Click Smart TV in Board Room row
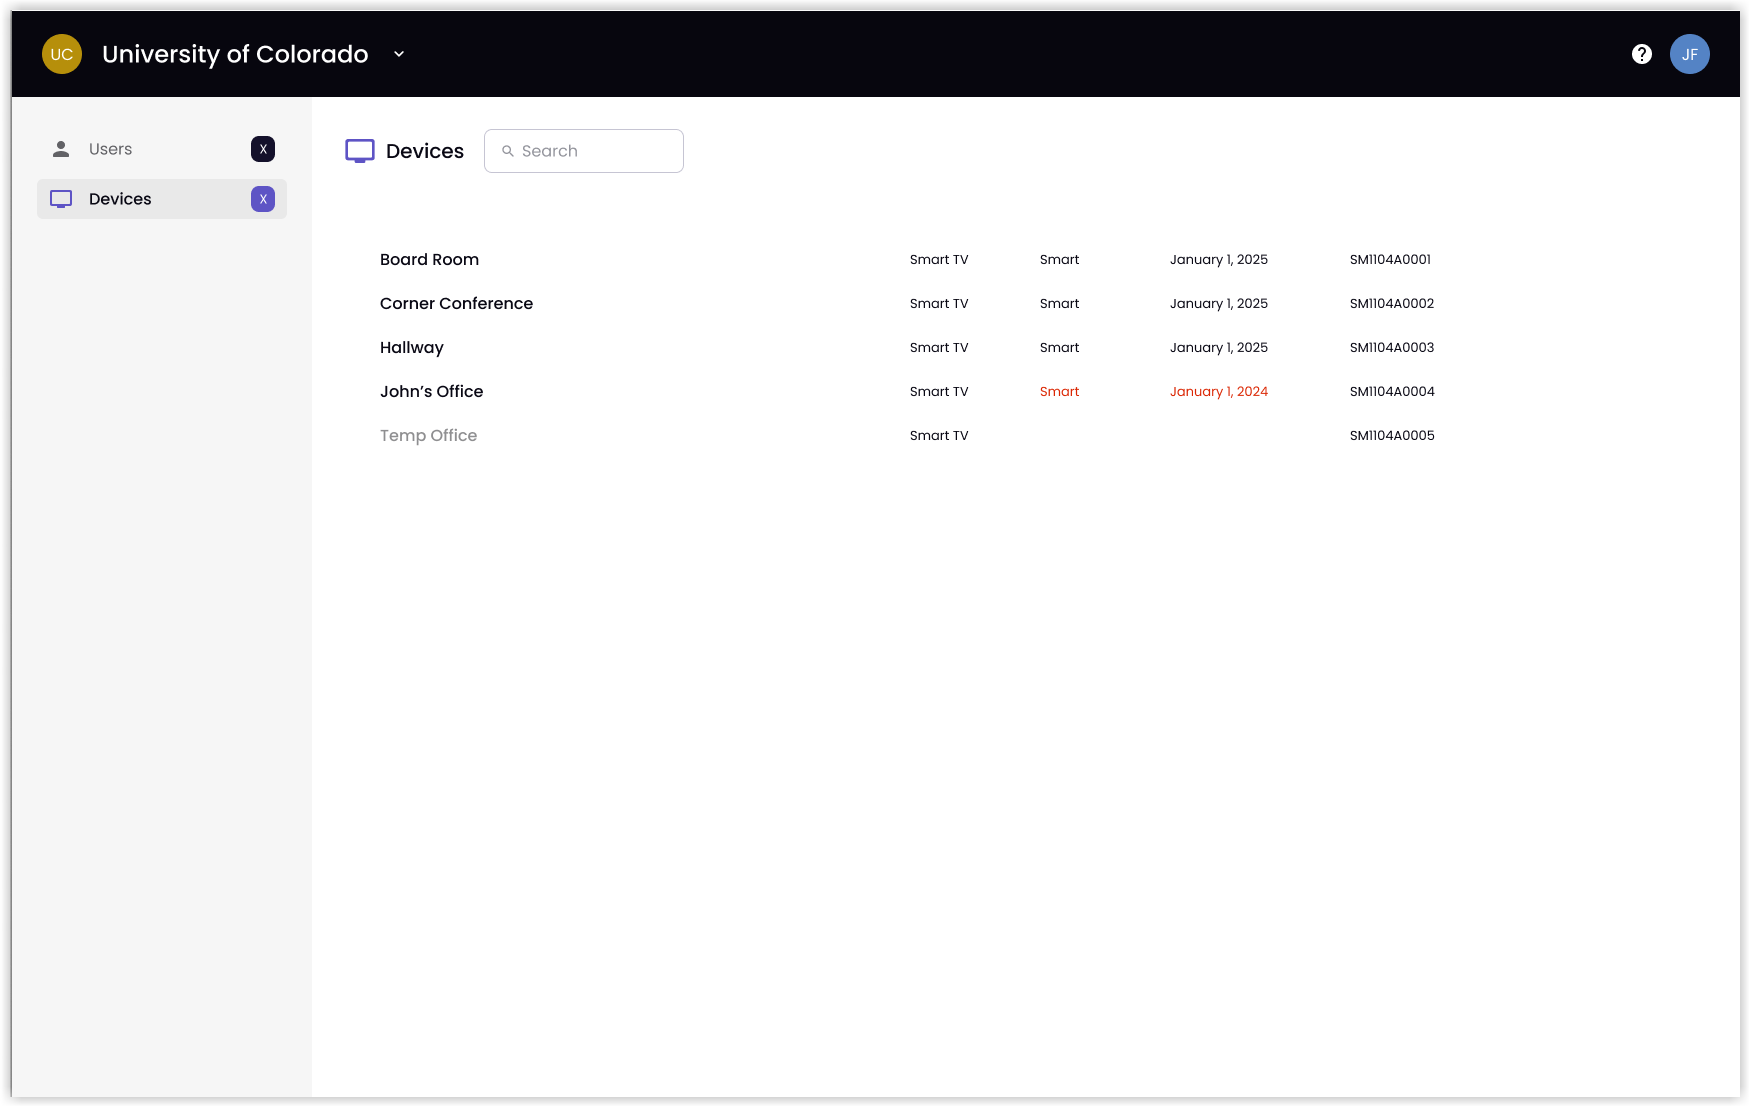 coord(939,259)
